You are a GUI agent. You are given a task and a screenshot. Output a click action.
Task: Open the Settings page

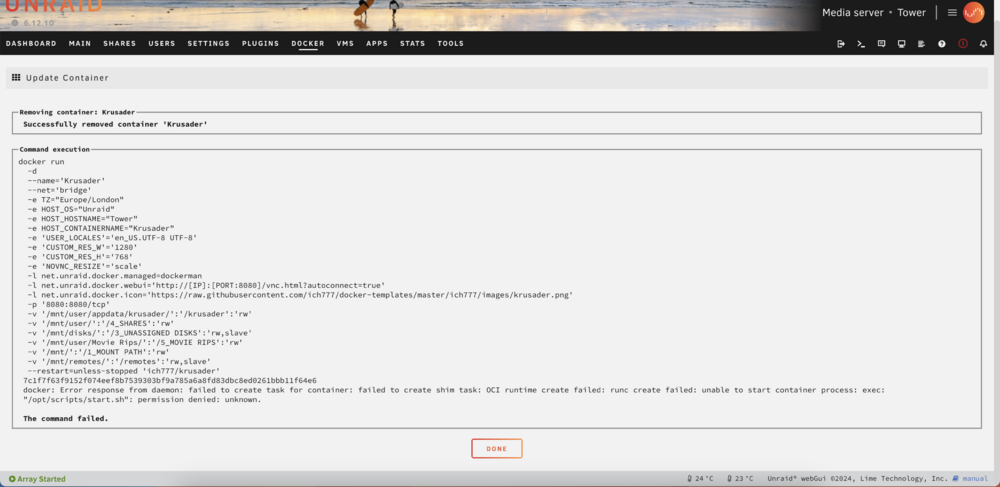(209, 44)
